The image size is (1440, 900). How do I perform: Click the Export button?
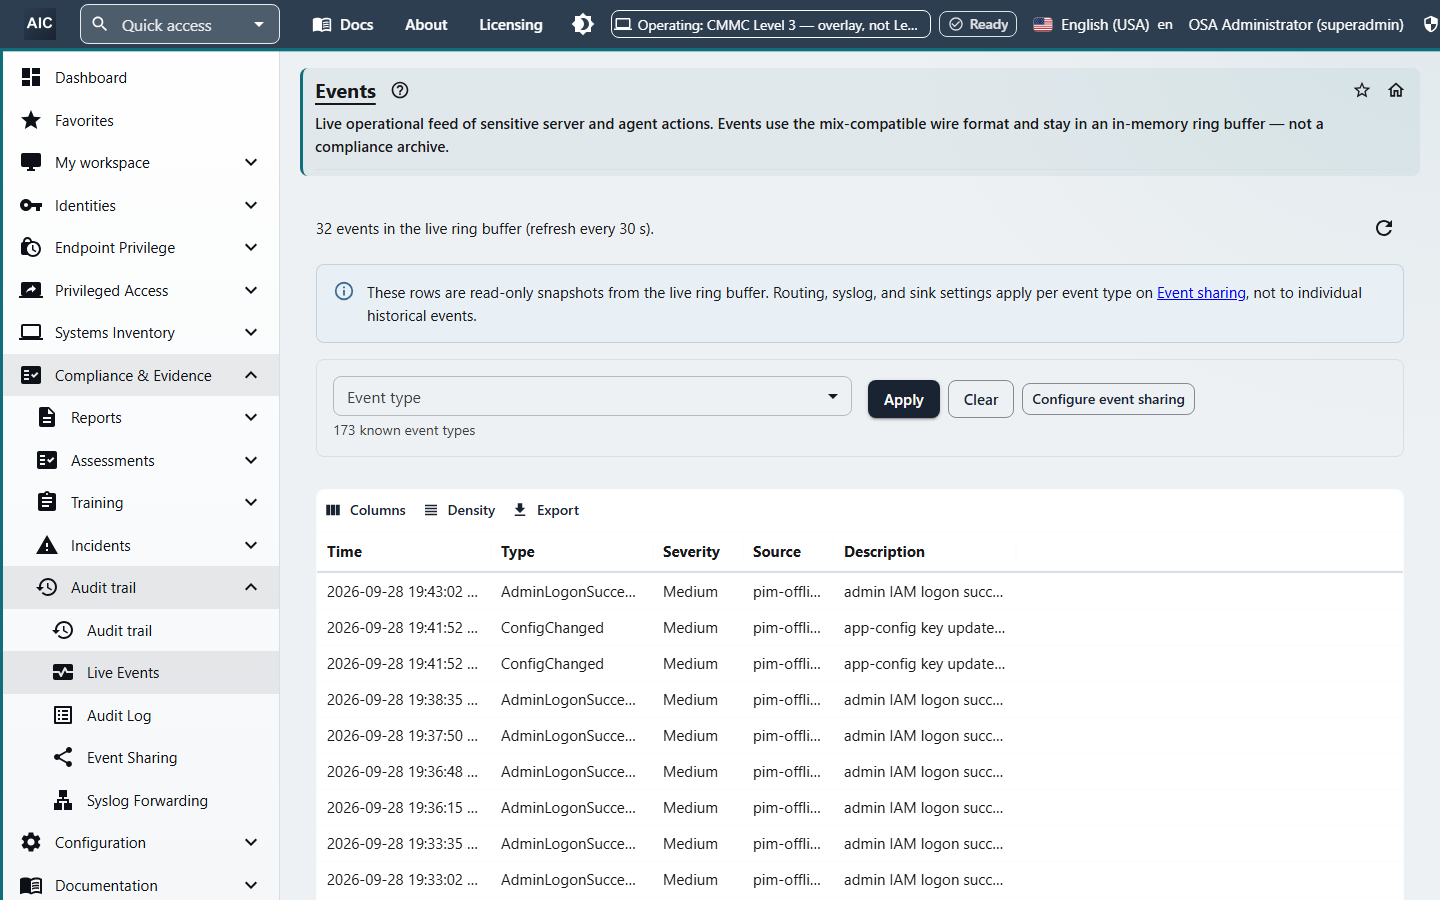[x=546, y=510]
